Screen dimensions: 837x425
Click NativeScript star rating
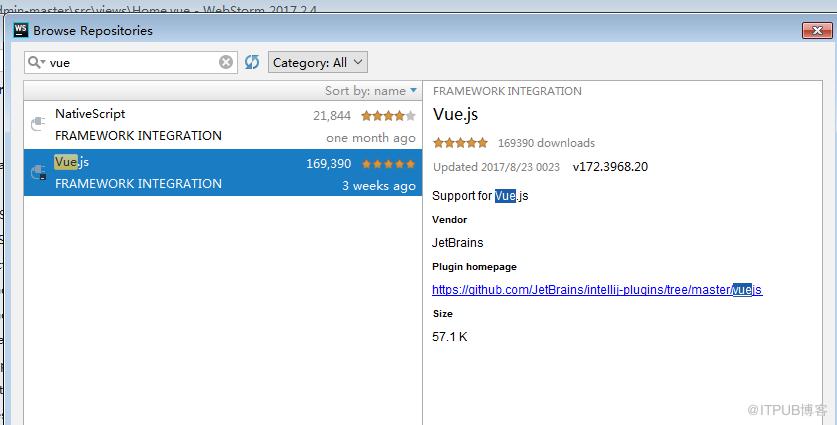click(x=388, y=115)
